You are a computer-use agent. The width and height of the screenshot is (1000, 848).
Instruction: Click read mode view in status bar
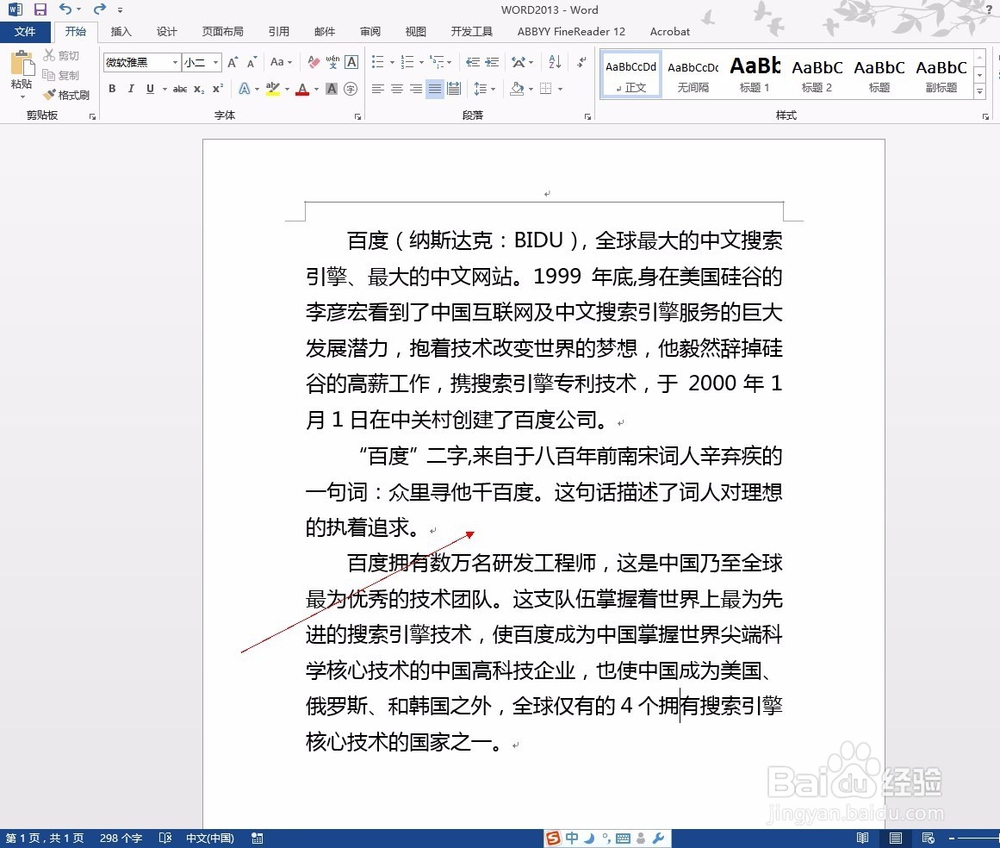(862, 838)
